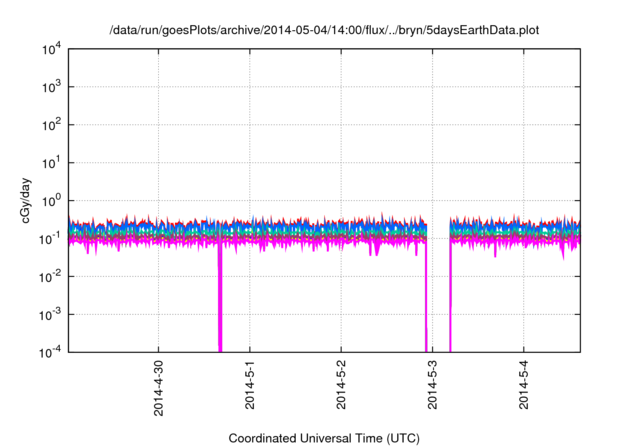This screenshot has width=640, height=448.
Task: Click the 2014-5-3 date tick label
Action: point(433,385)
